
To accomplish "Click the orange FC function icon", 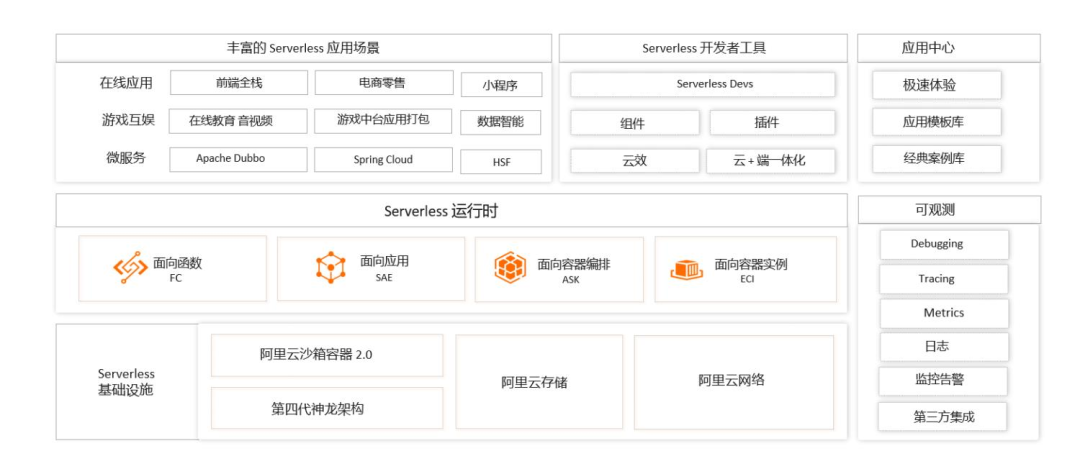I will tap(130, 268).
